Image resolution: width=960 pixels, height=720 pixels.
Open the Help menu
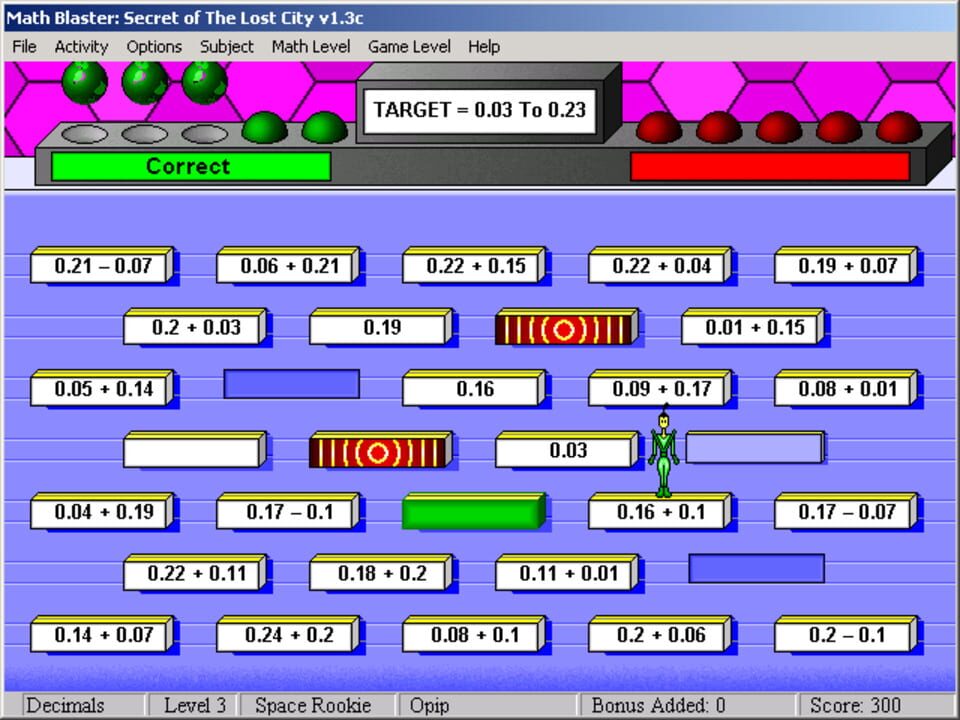(x=485, y=47)
